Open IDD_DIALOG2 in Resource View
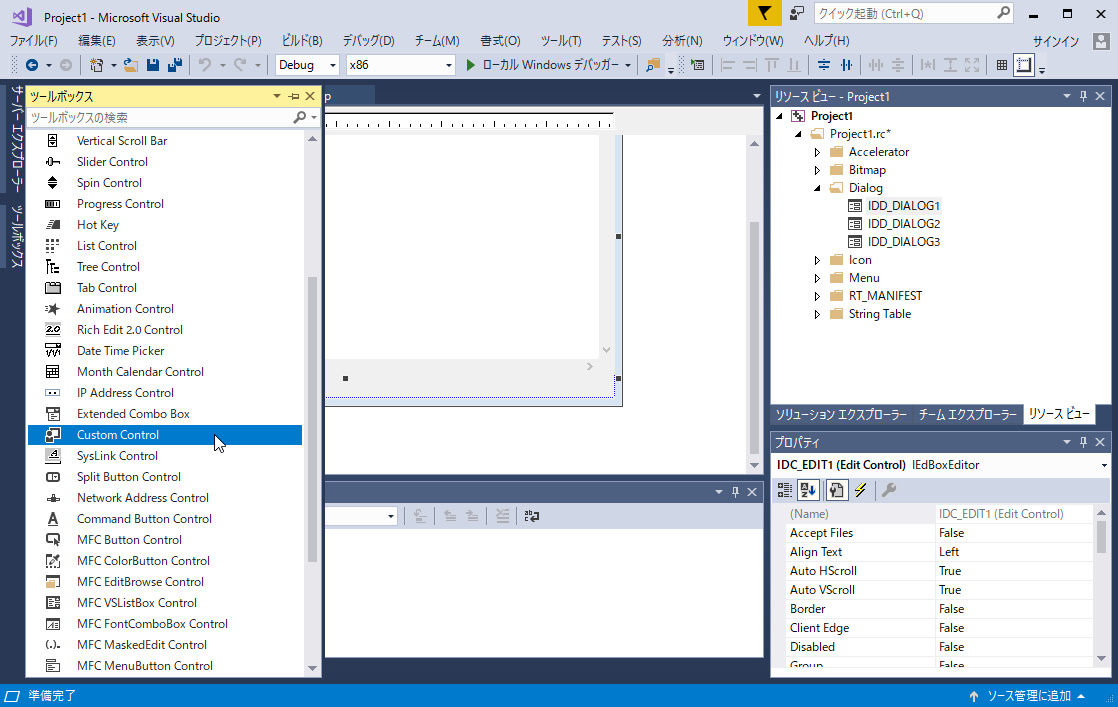This screenshot has width=1118, height=707. click(903, 224)
